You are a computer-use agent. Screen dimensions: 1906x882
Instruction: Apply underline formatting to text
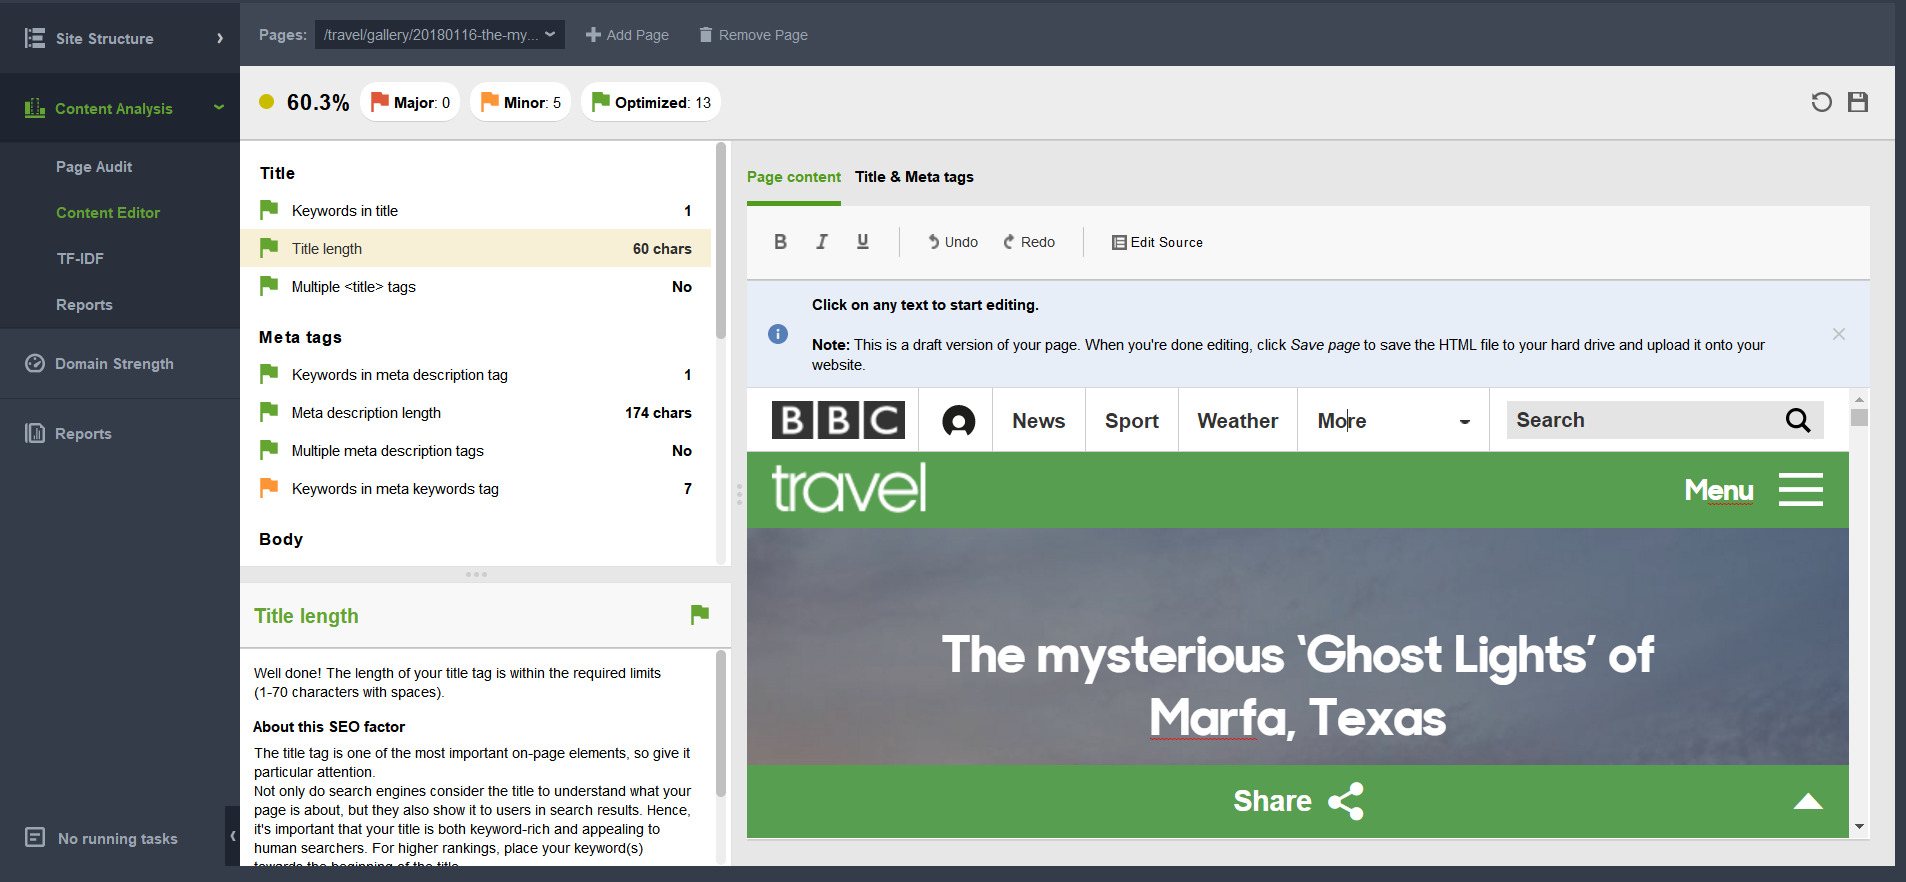tap(863, 242)
